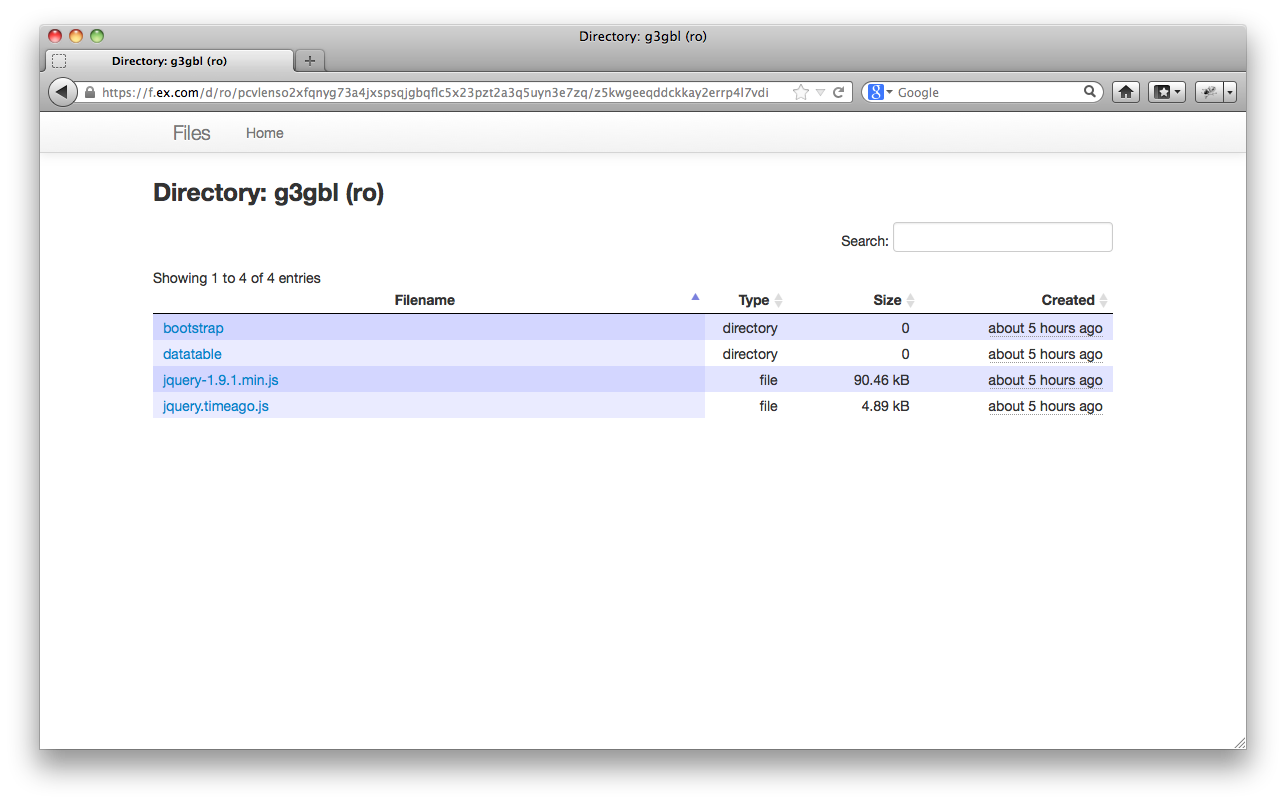Click 'about 5 hours ago' in bootstrap row
This screenshot has width=1286, height=804.
(1045, 328)
